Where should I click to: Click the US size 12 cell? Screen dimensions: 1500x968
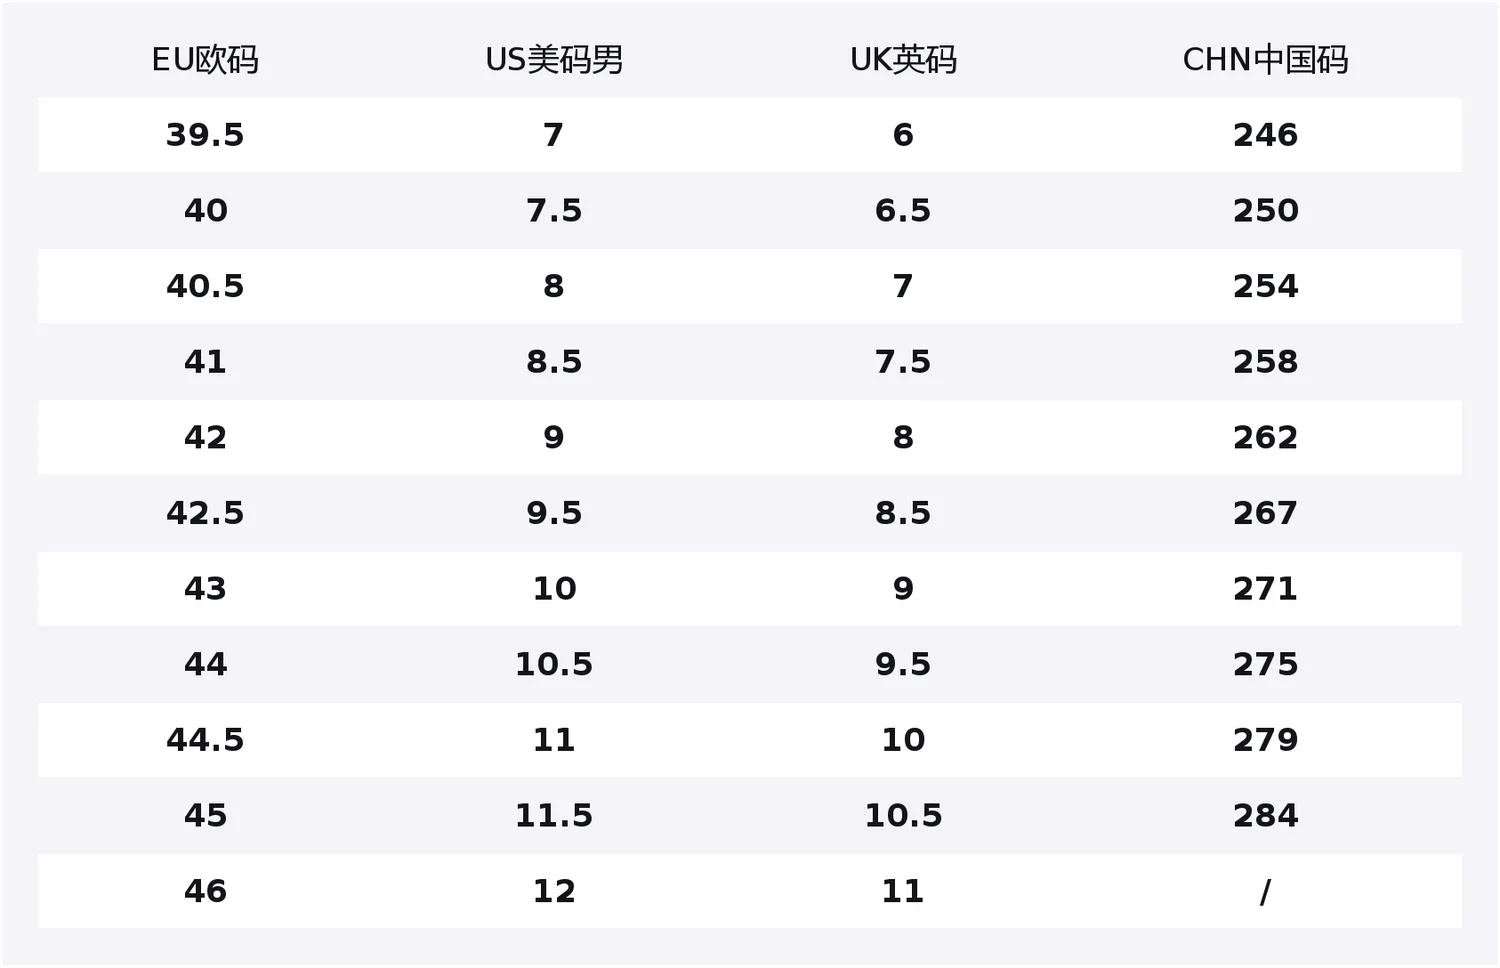[x=554, y=891]
